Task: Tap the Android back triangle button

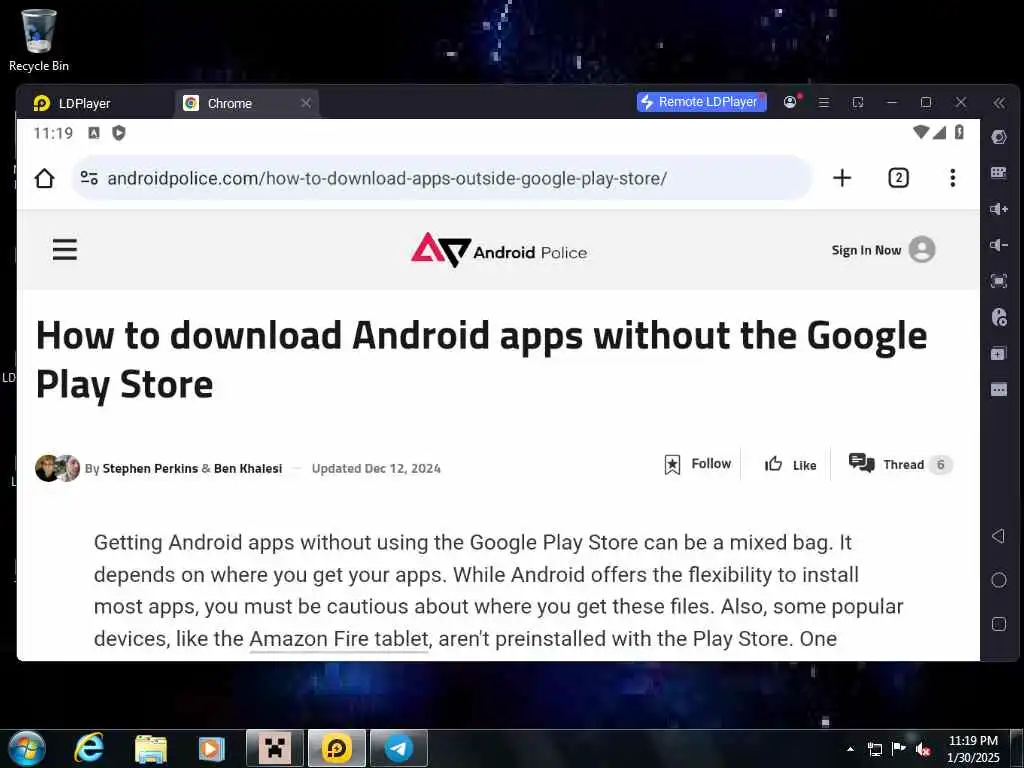Action: tap(998, 536)
